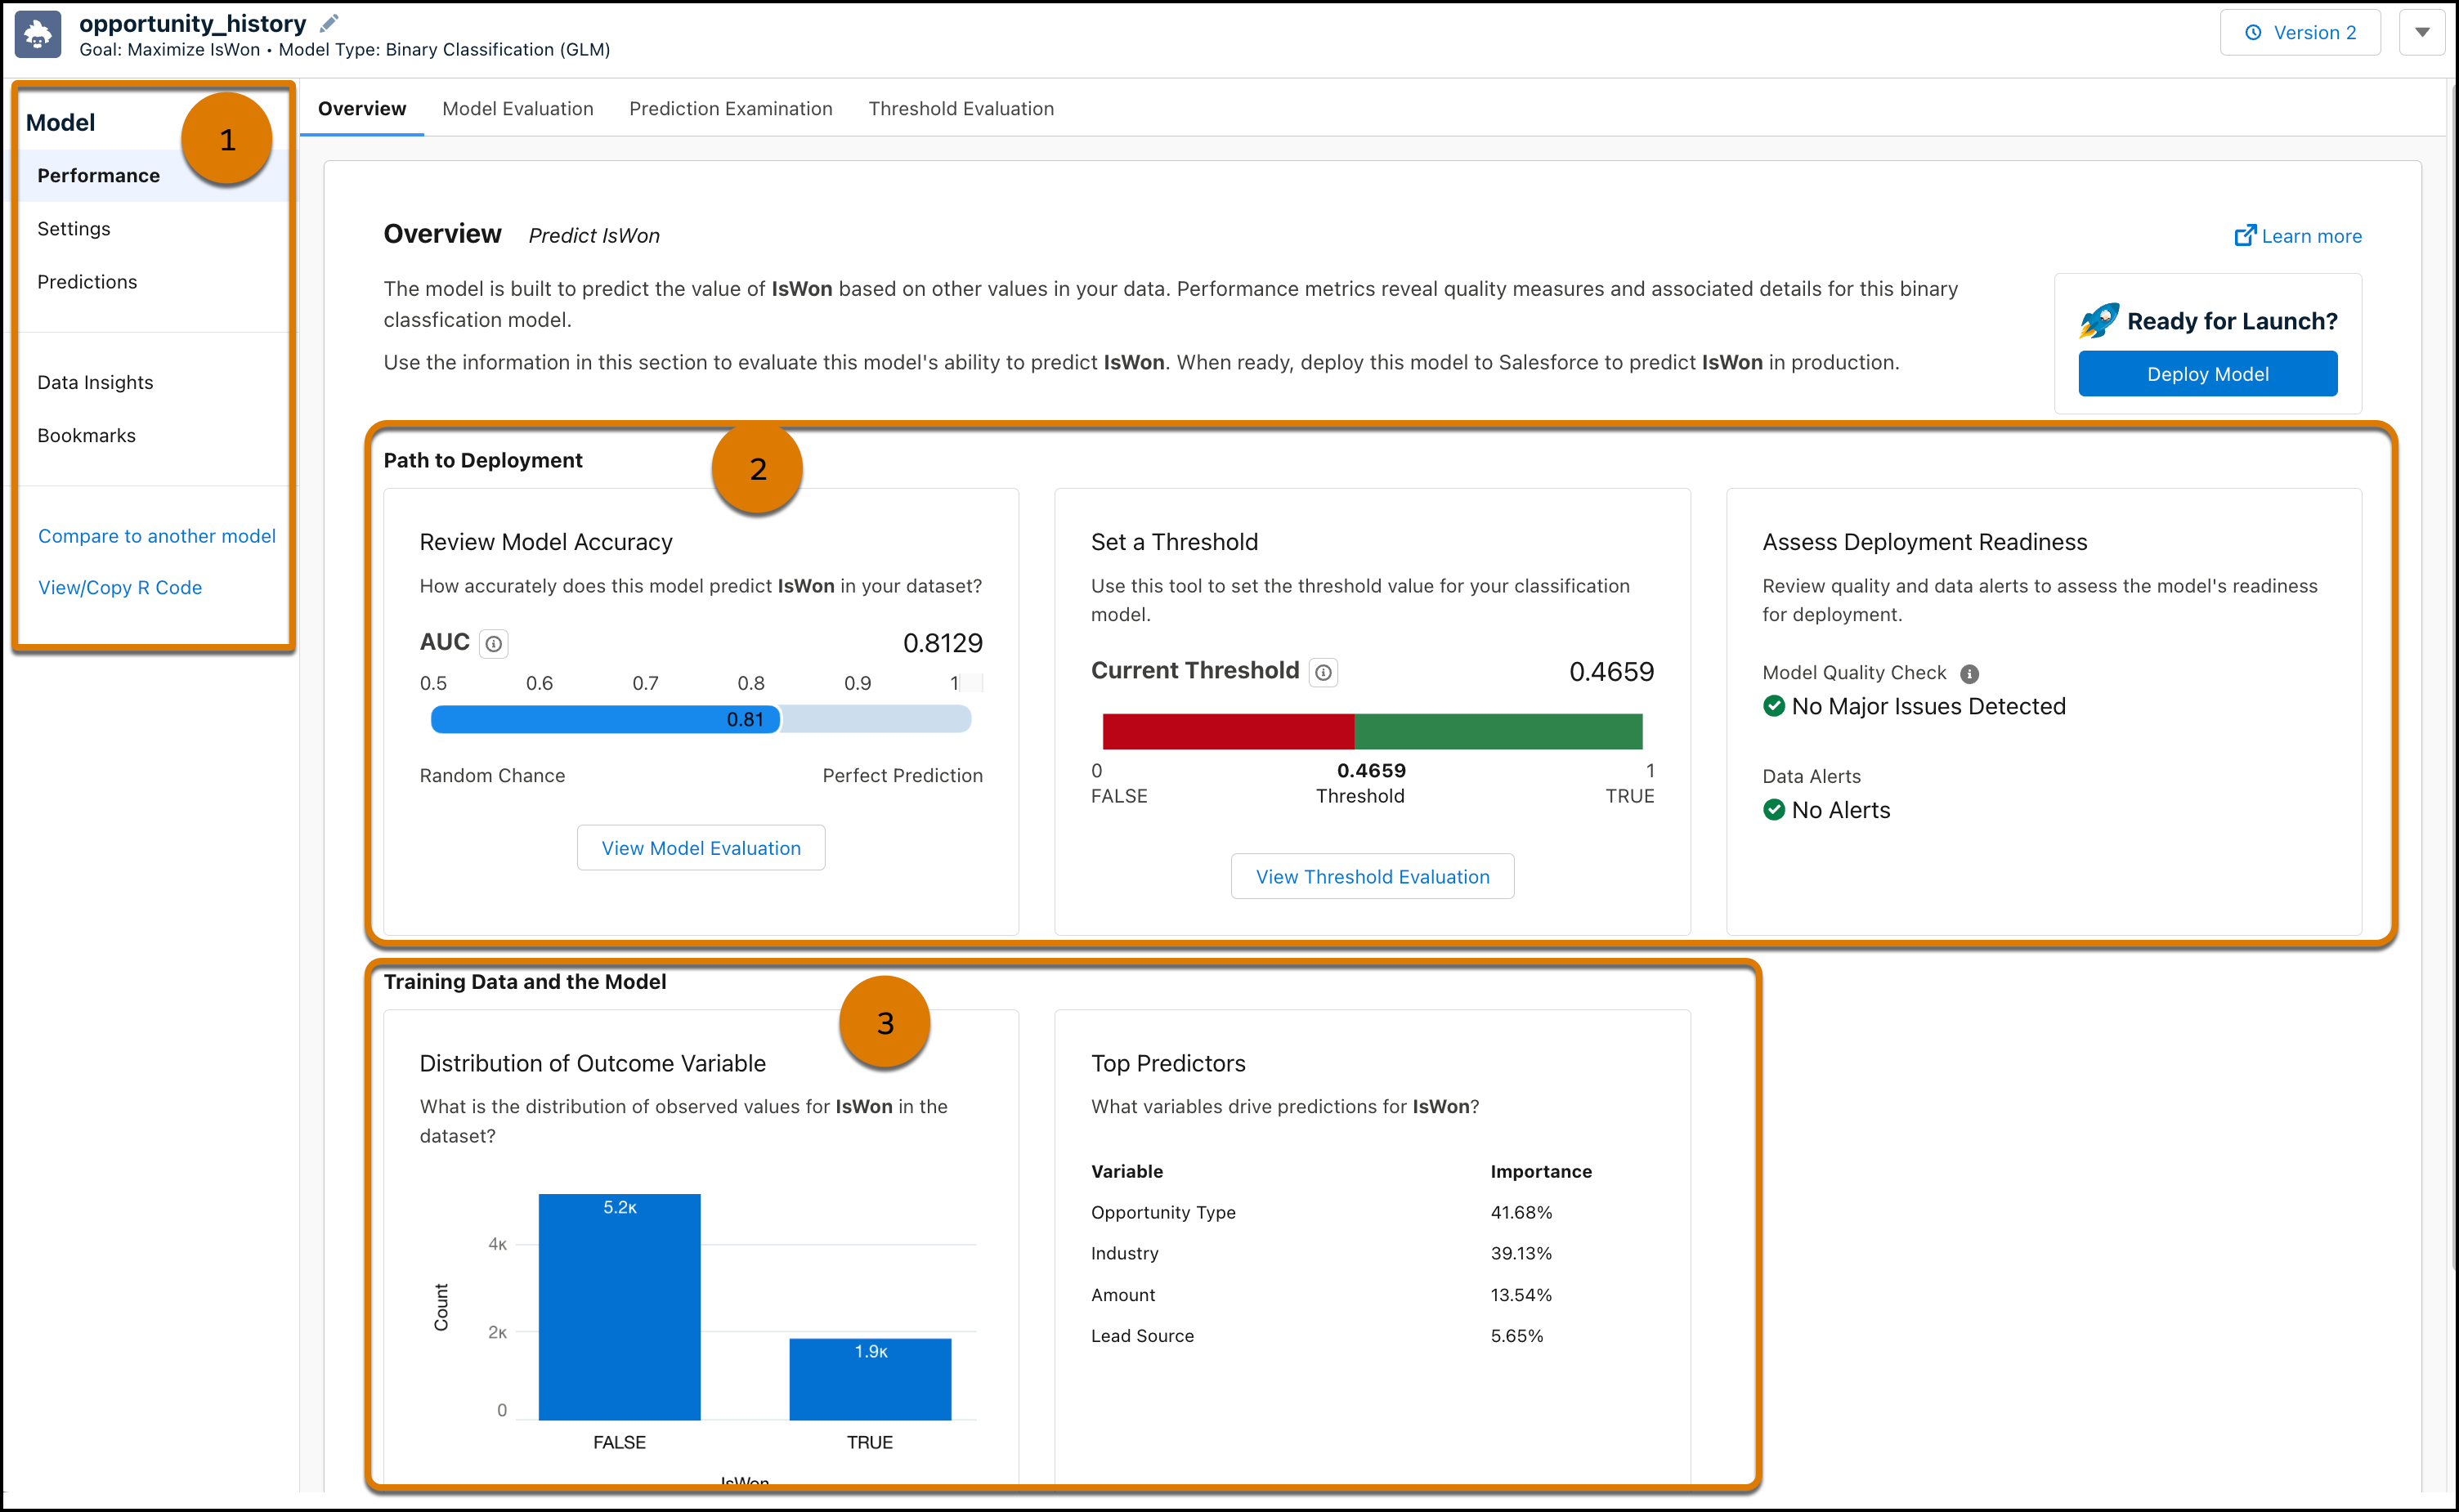Open View/Copy R Code
The image size is (2459, 1512).
point(119,587)
